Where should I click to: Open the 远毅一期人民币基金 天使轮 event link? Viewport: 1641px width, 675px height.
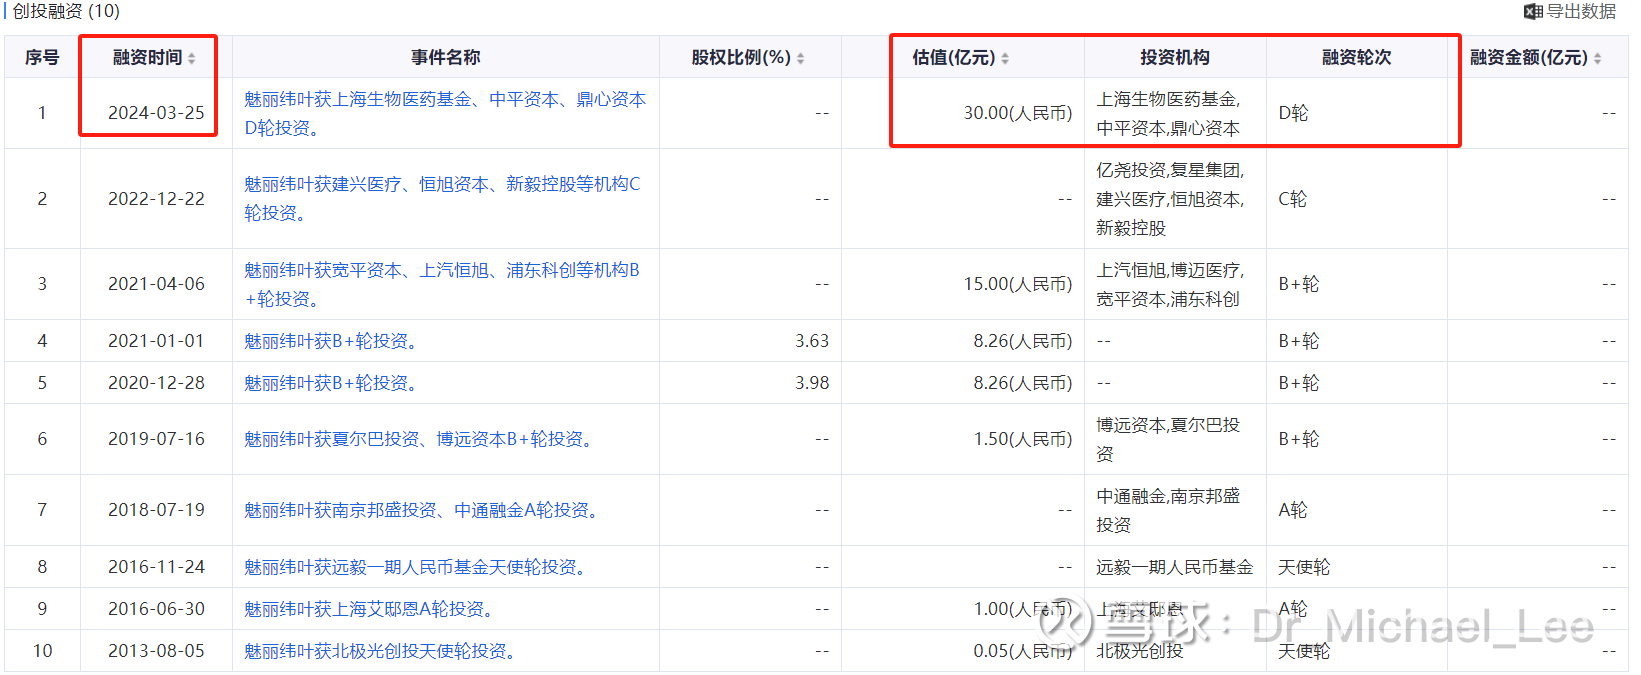tap(418, 567)
